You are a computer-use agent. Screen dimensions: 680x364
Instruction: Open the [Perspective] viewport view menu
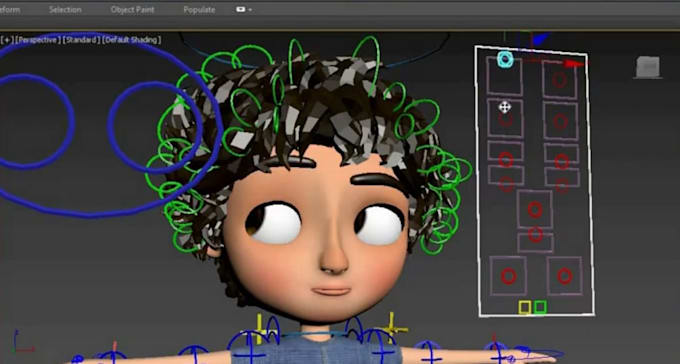[x=38, y=40]
